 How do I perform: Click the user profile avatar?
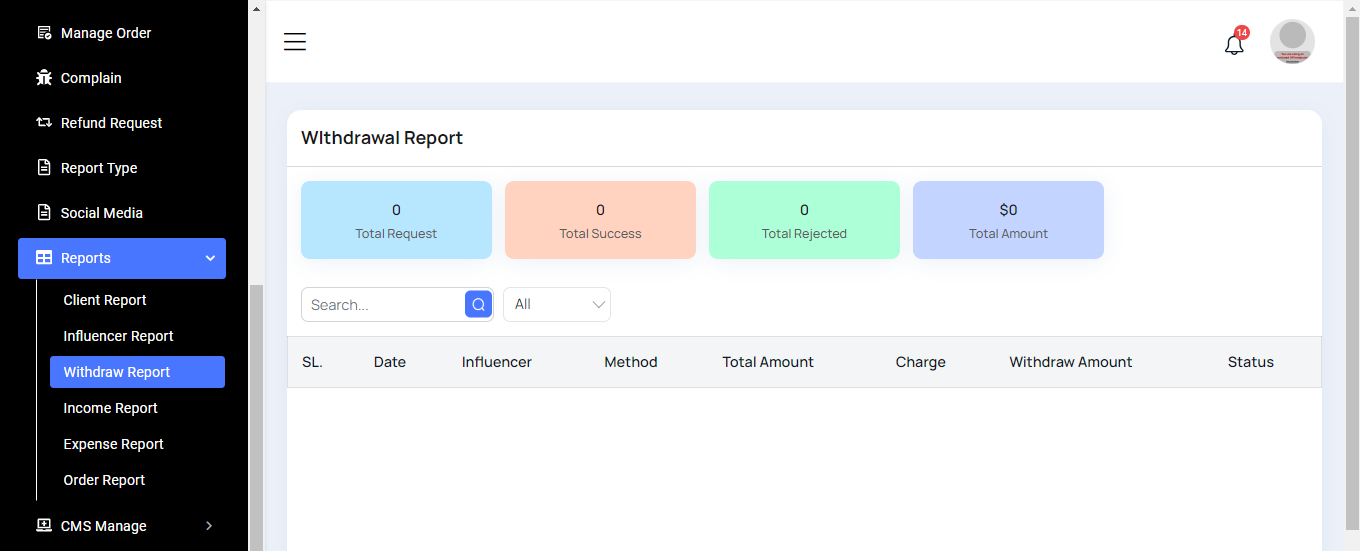click(1292, 42)
